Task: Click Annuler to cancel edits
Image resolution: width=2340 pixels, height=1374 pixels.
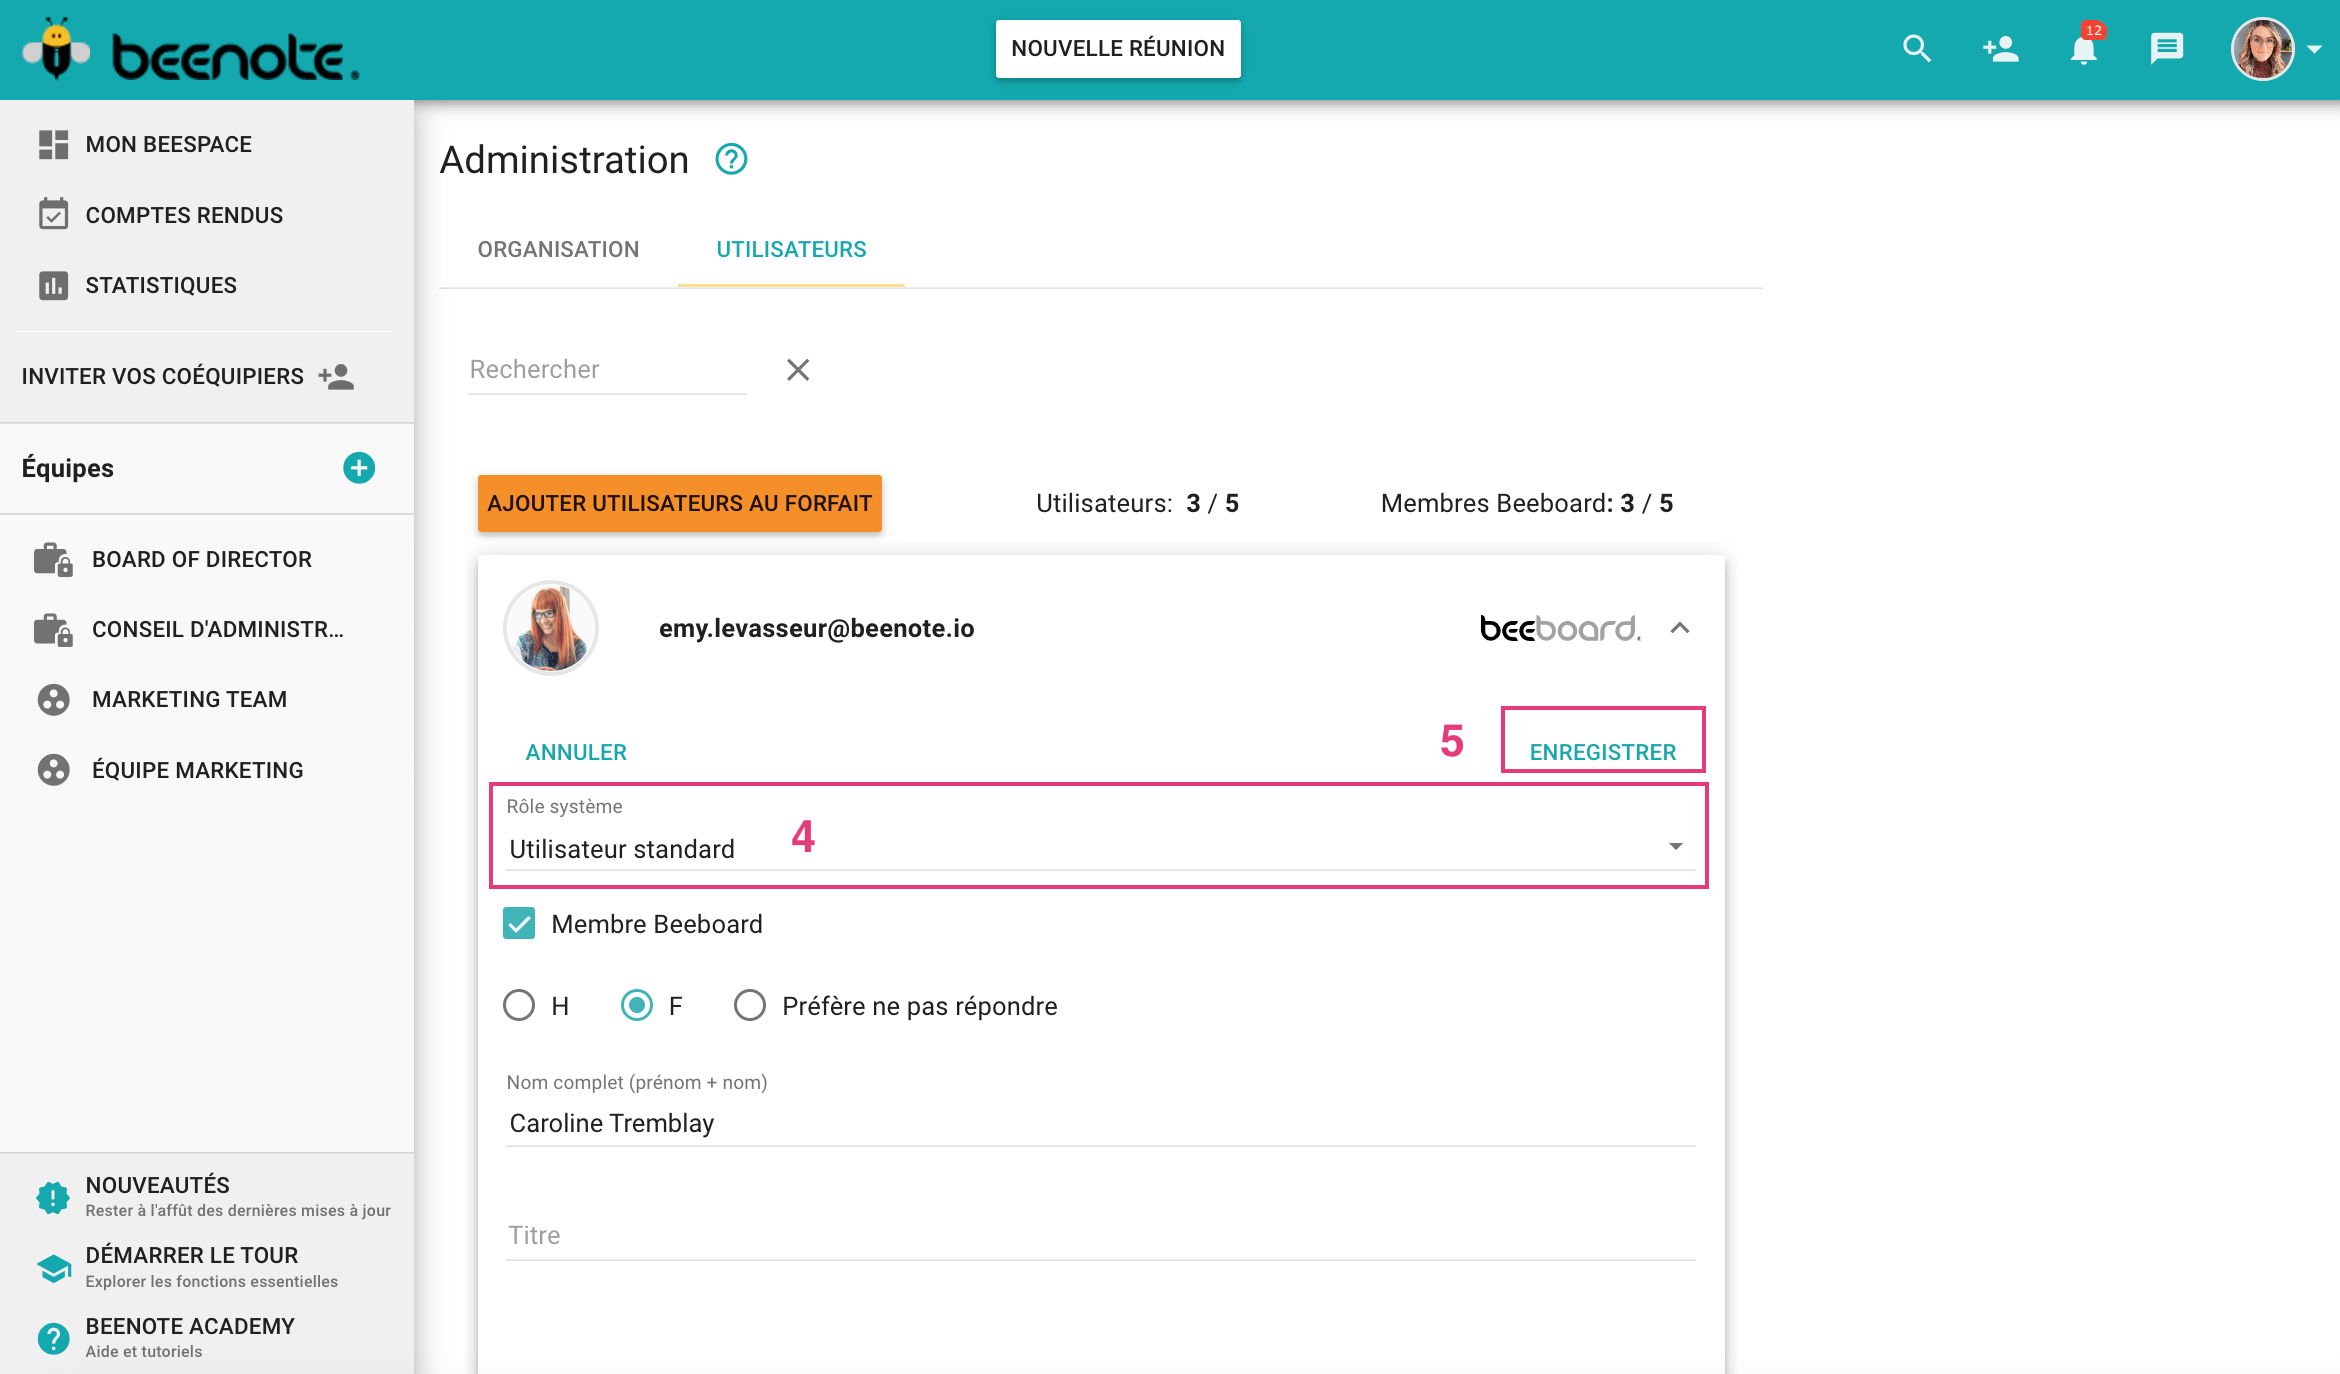Action: point(576,752)
